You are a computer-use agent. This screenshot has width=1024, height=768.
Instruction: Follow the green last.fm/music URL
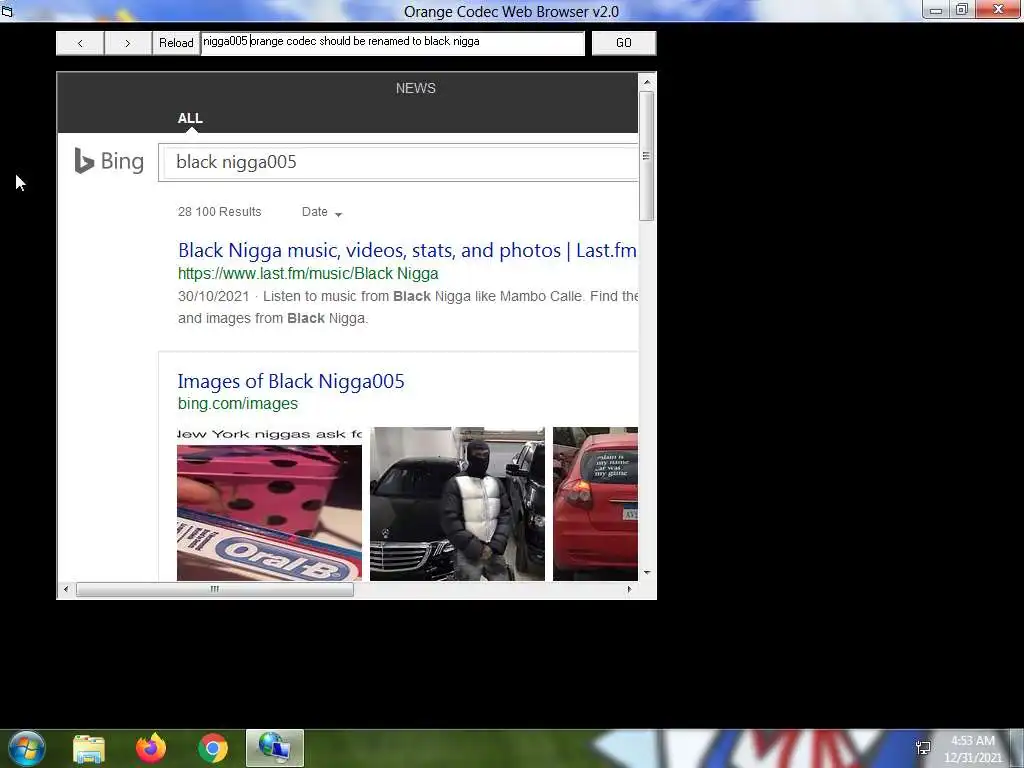tap(308, 273)
